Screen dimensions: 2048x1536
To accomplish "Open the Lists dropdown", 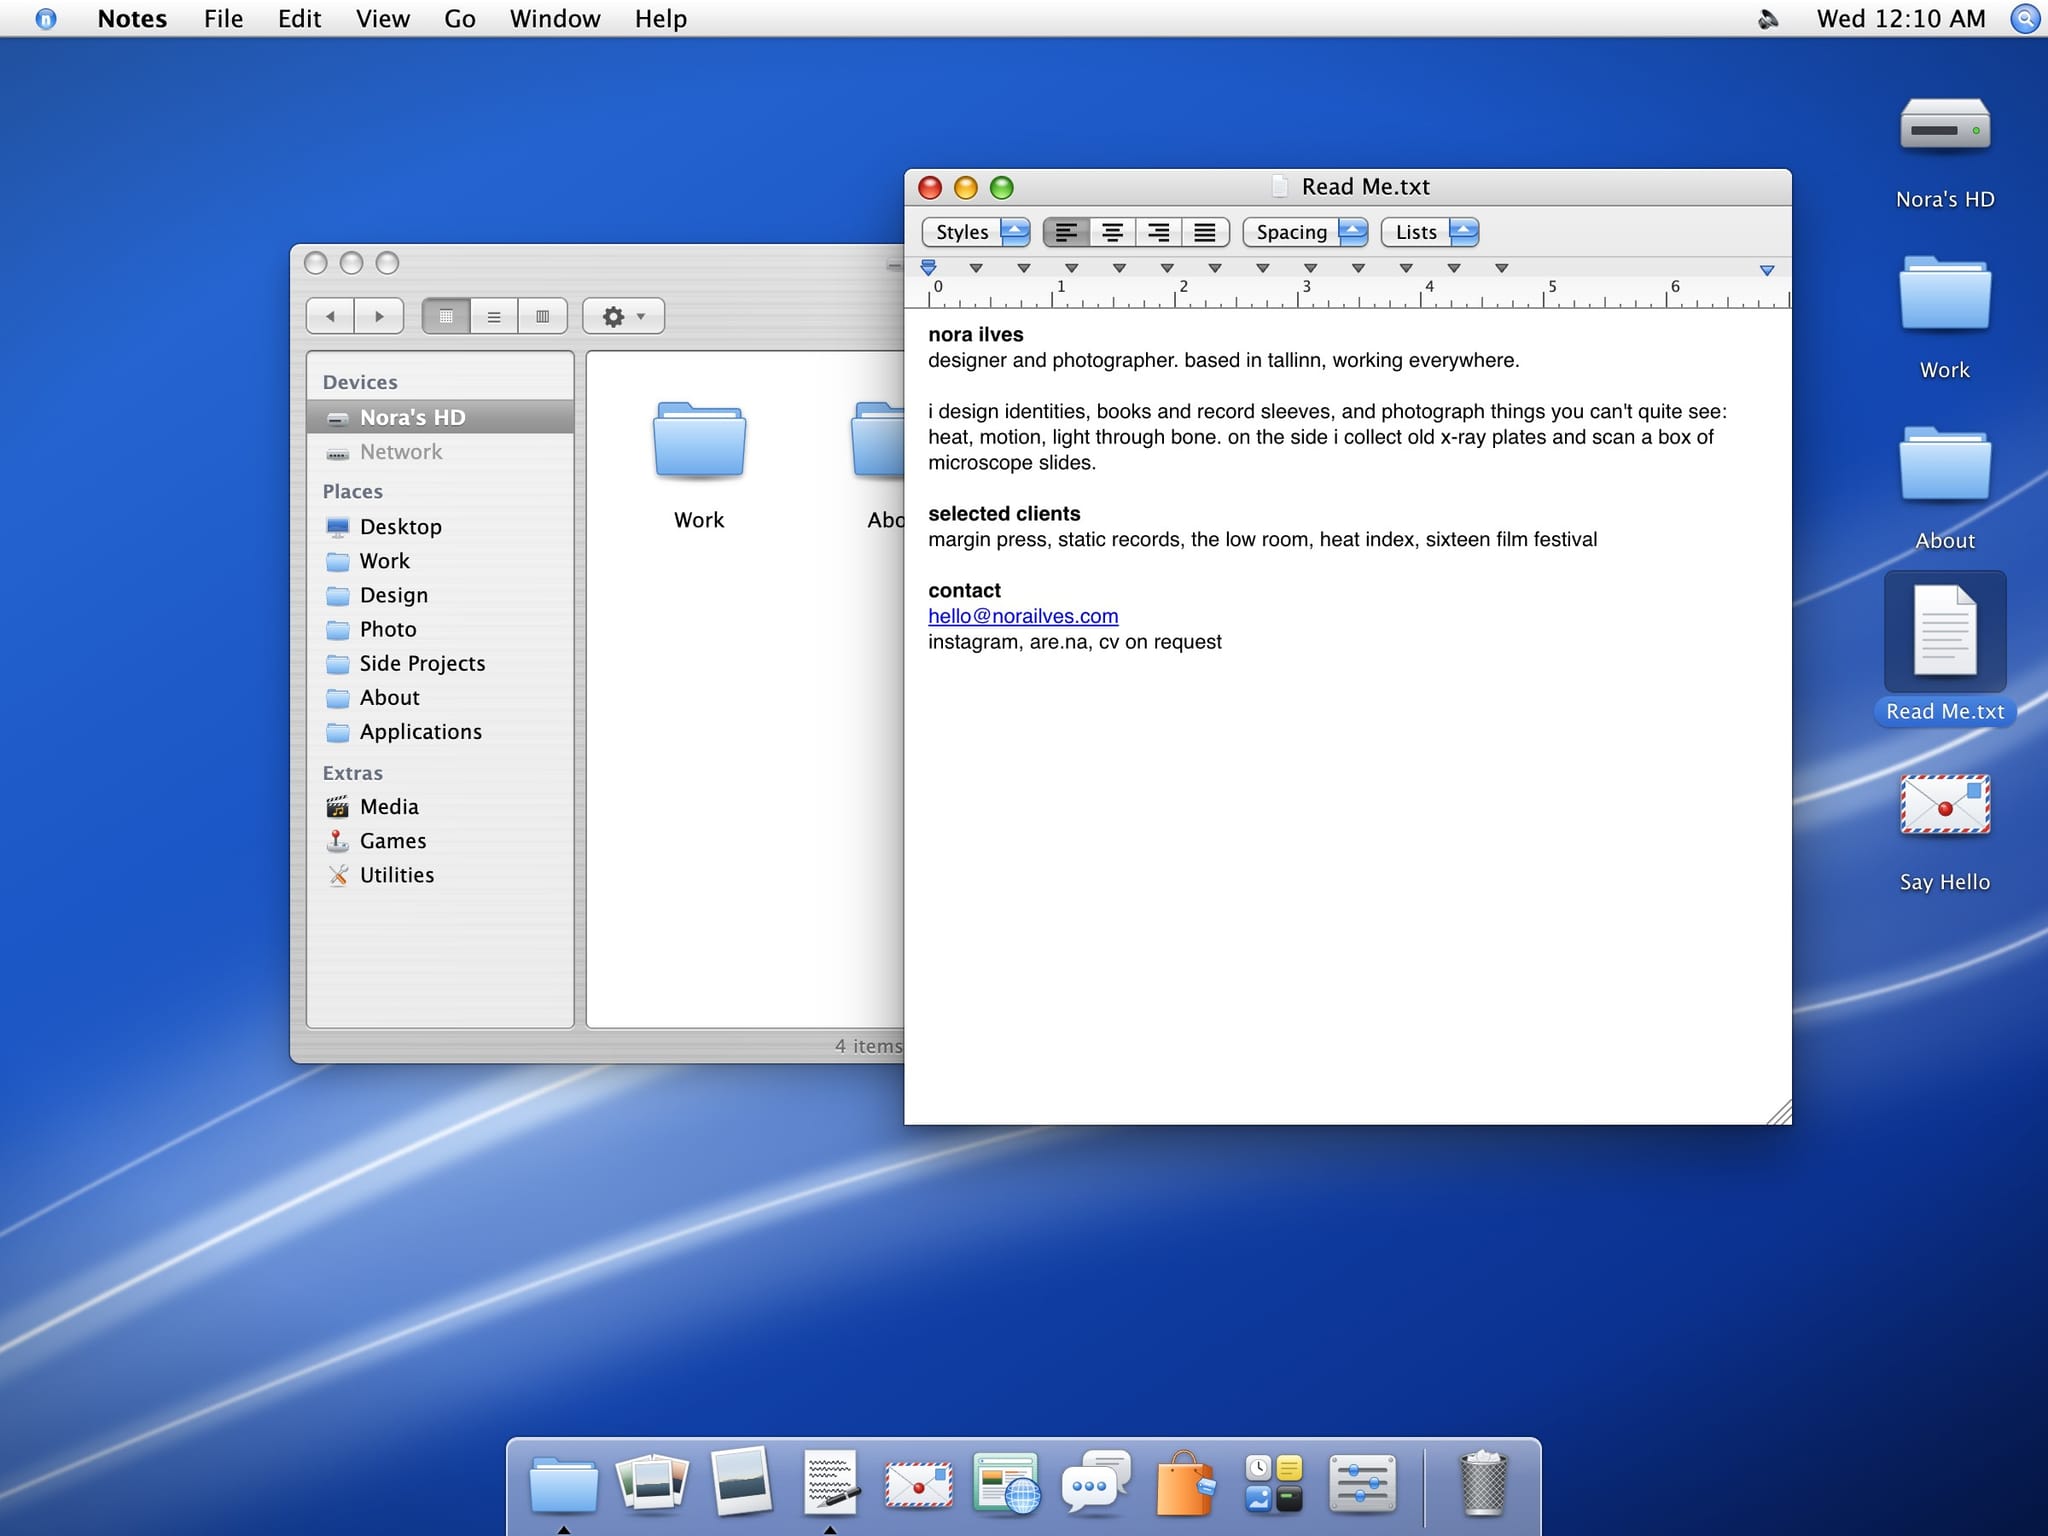I will [1430, 232].
